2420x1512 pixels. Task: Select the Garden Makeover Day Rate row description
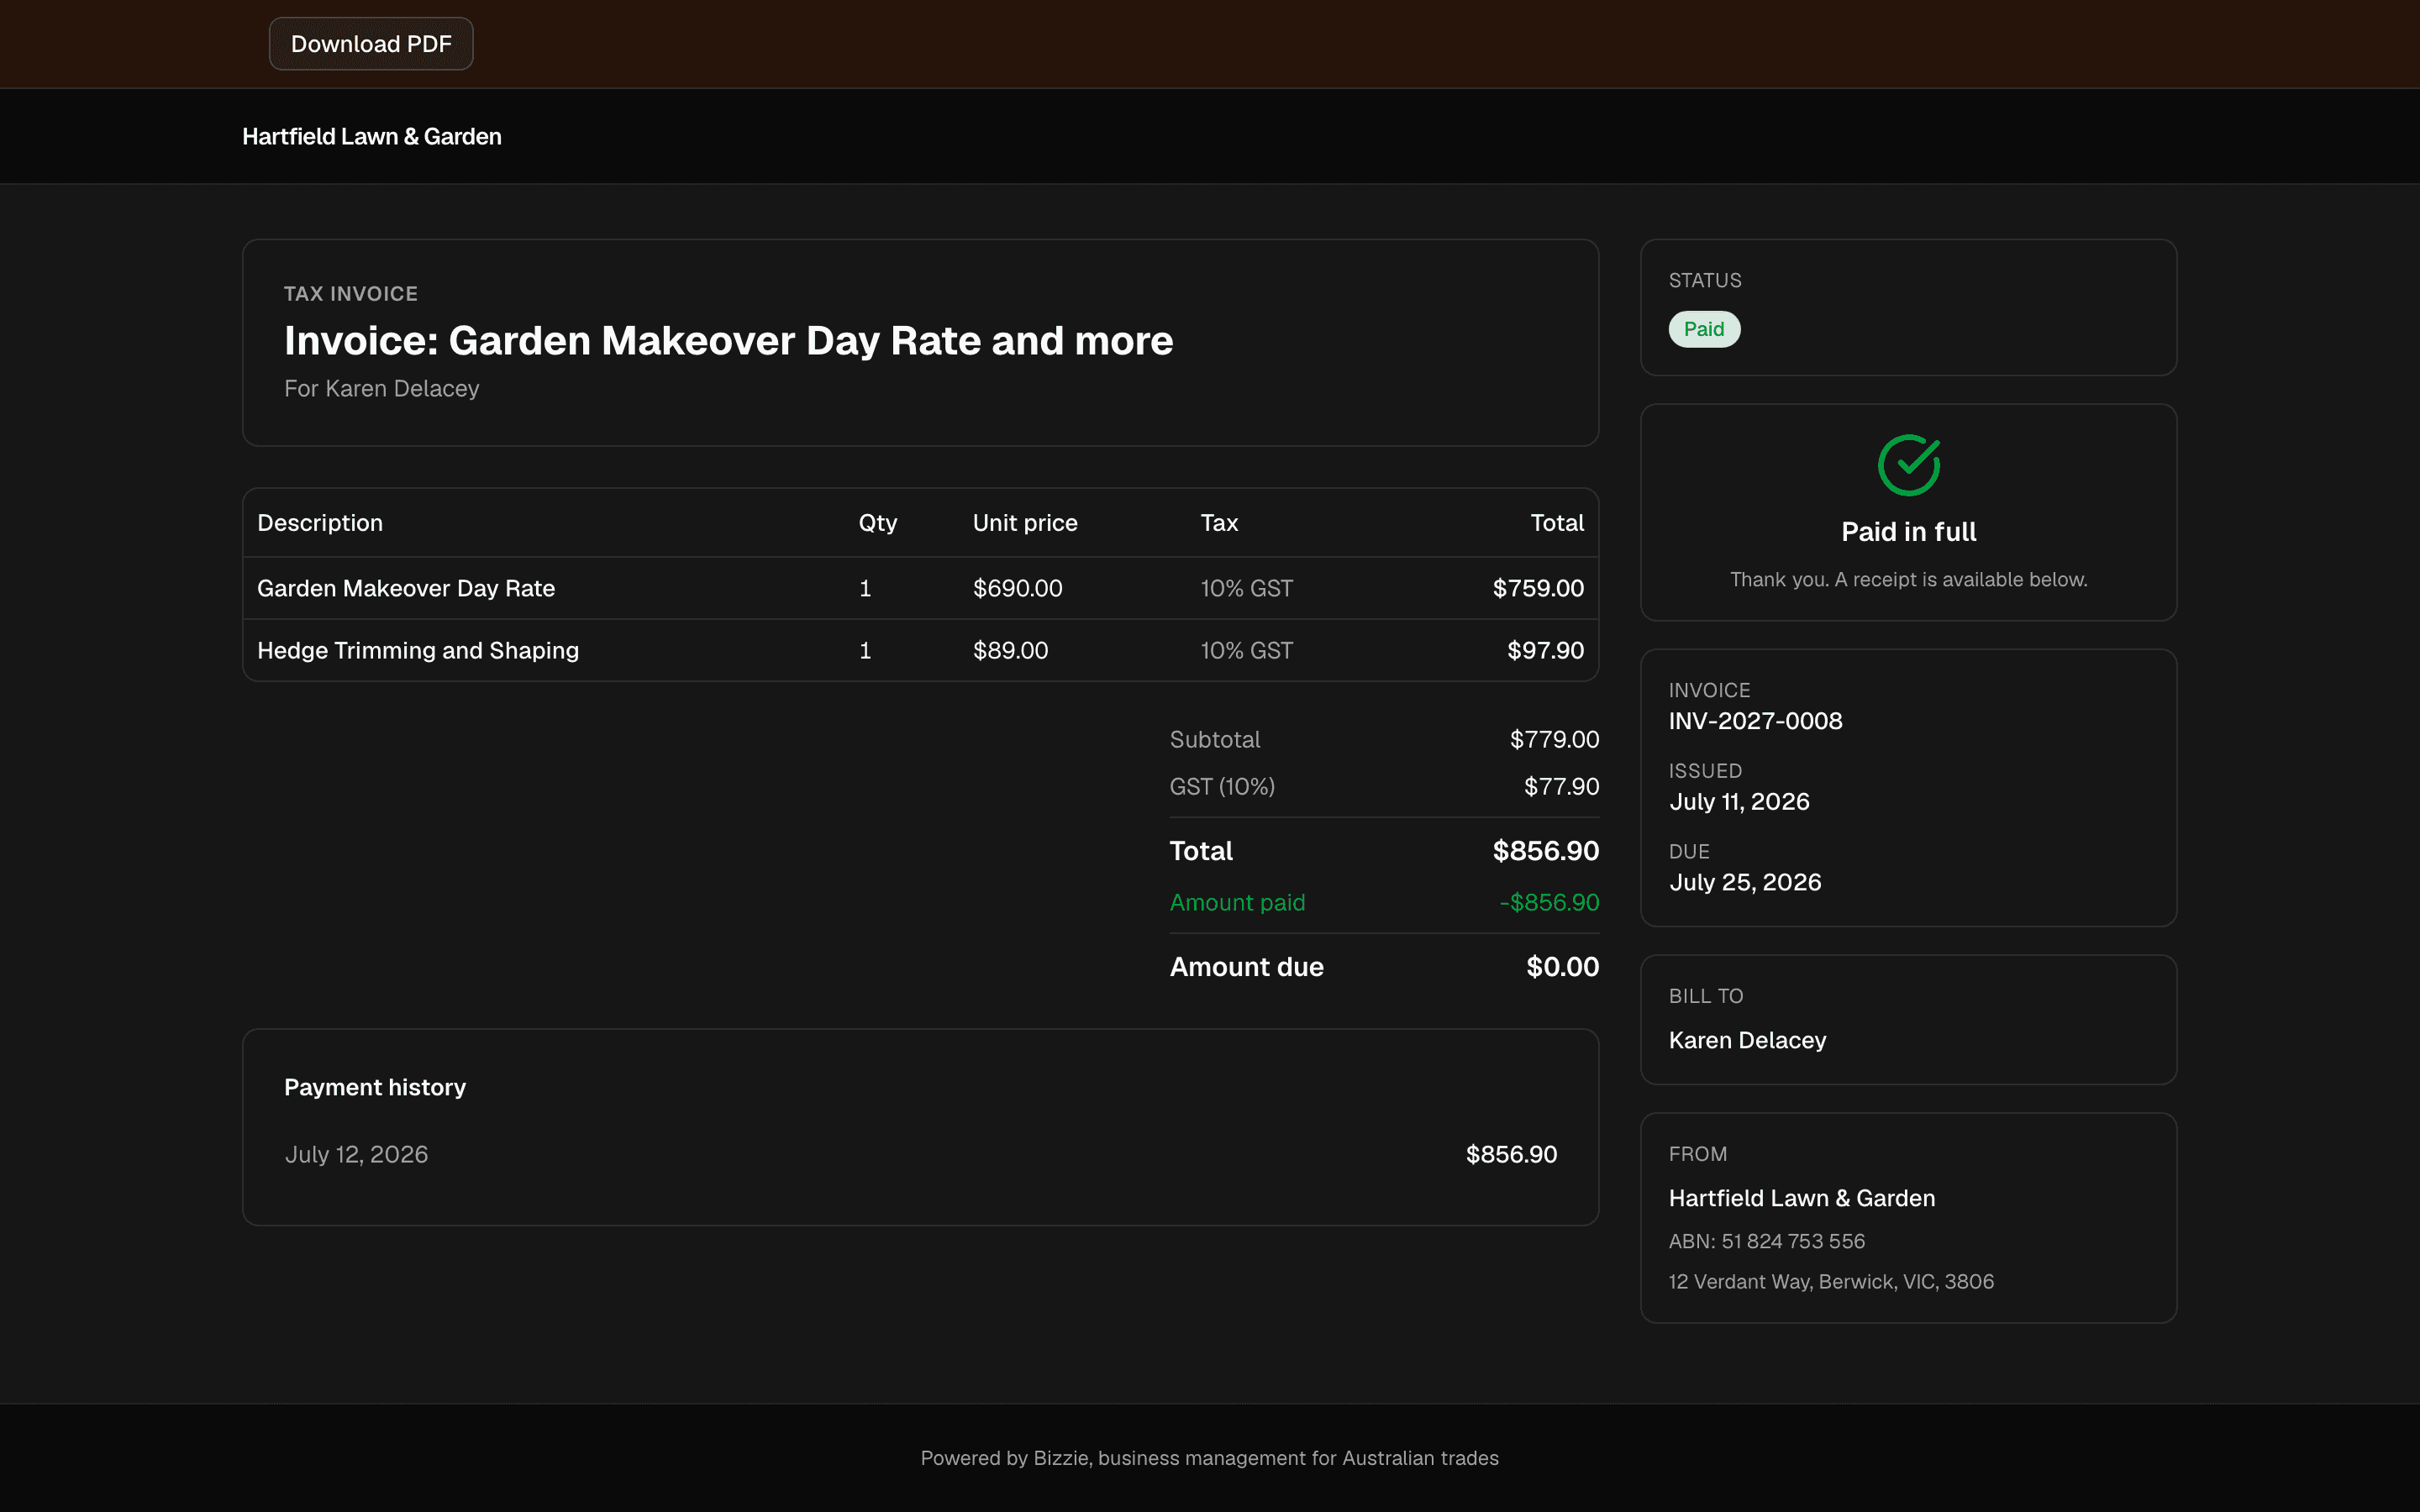pos(406,588)
